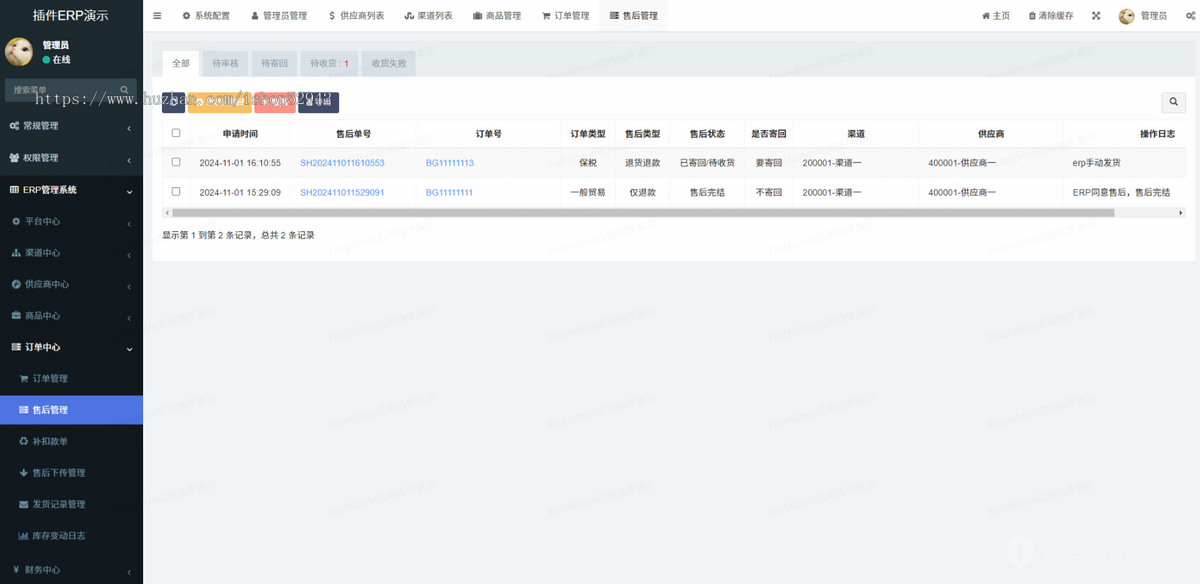Screen dimensions: 1200x584
Task: Click the group icon beside 权限管理
Action: (x=15, y=158)
